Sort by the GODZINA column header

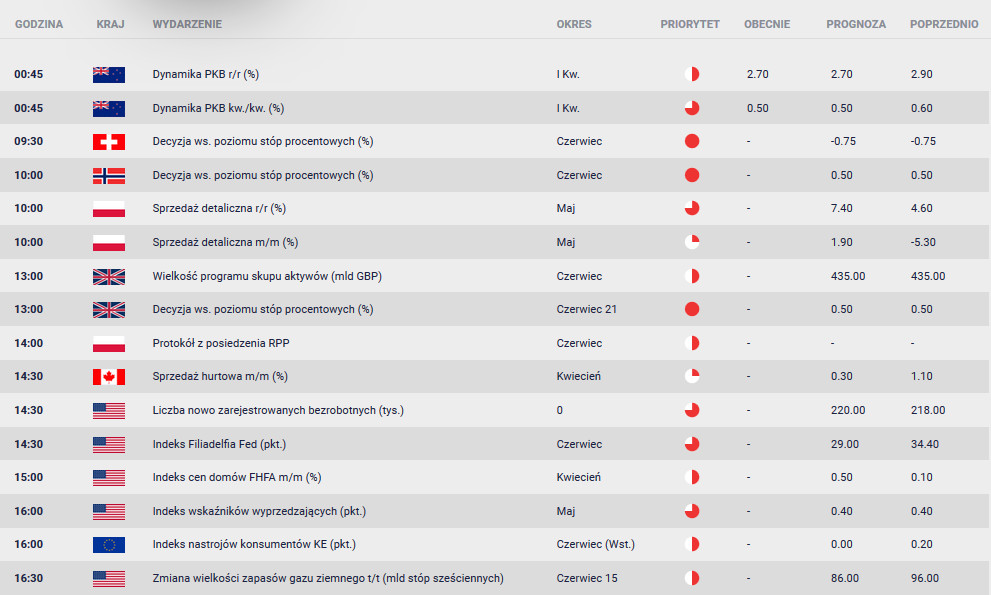coord(39,24)
